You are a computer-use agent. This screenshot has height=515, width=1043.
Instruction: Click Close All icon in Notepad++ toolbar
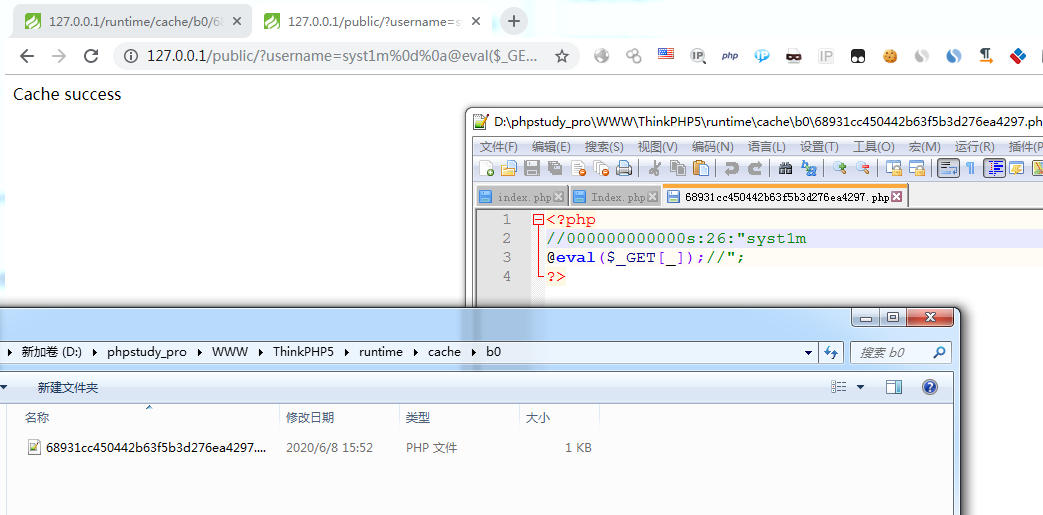601,168
